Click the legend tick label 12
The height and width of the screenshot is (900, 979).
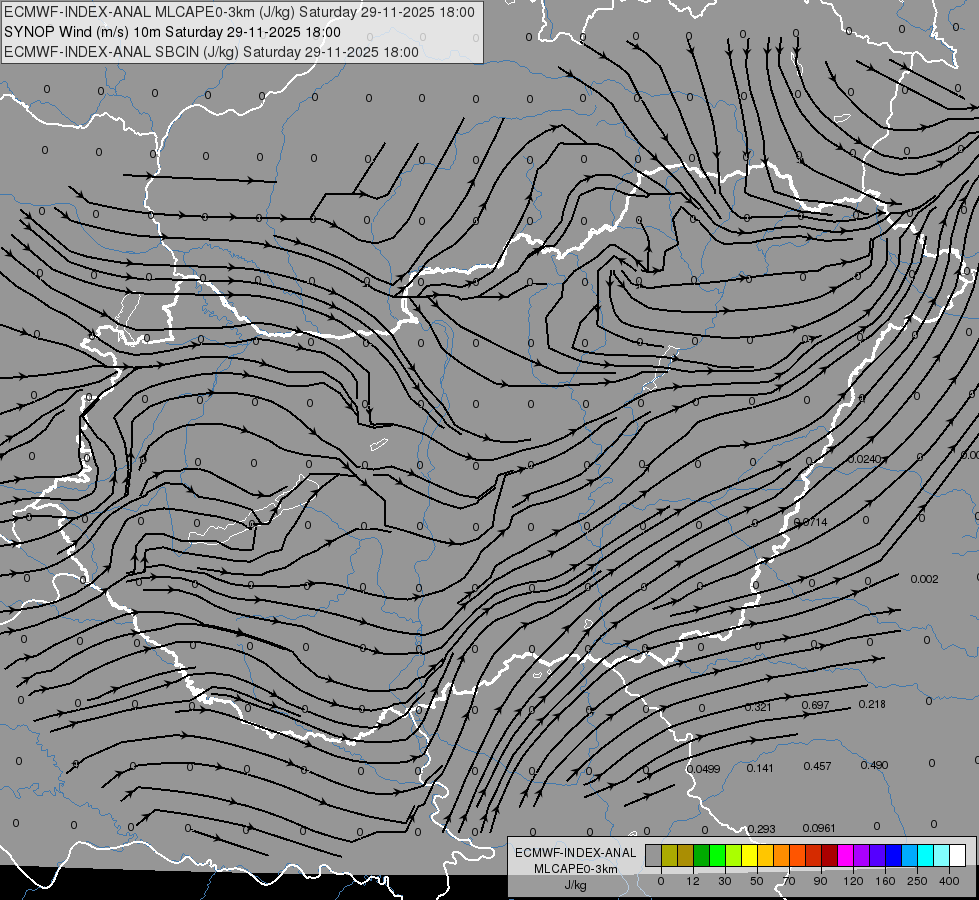pos(693,881)
